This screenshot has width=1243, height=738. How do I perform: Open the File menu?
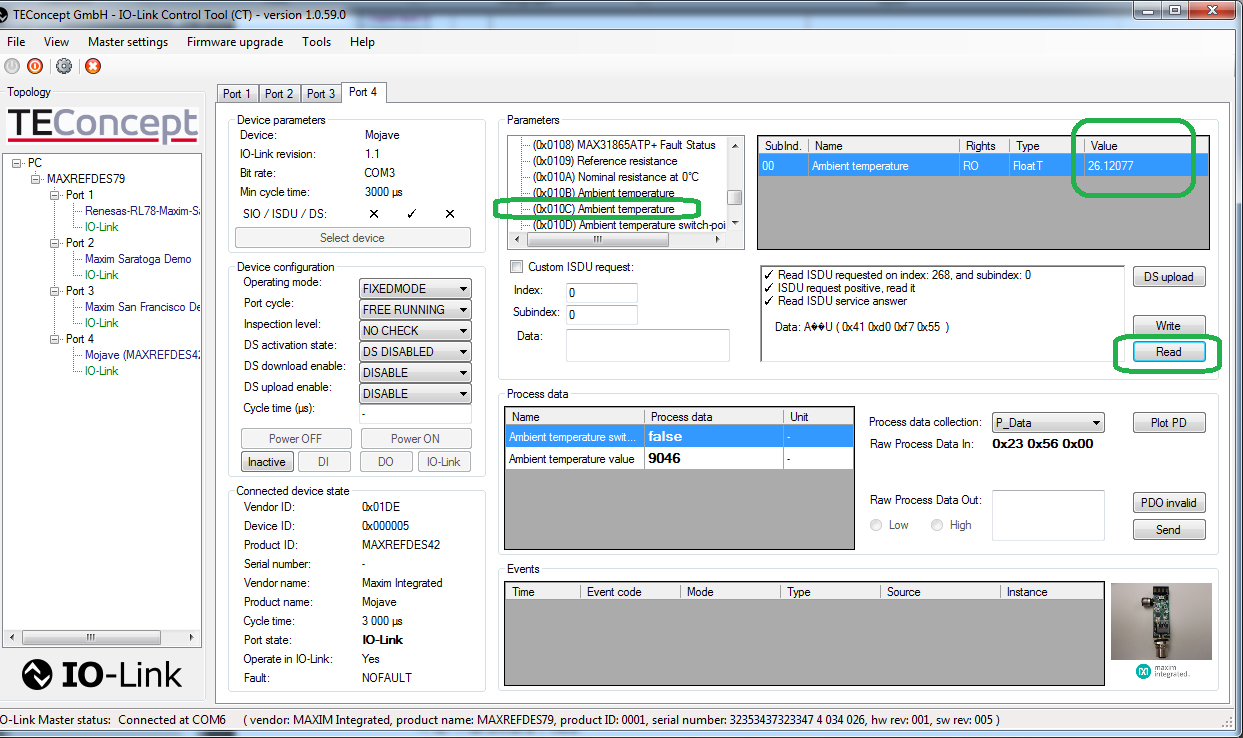point(16,42)
